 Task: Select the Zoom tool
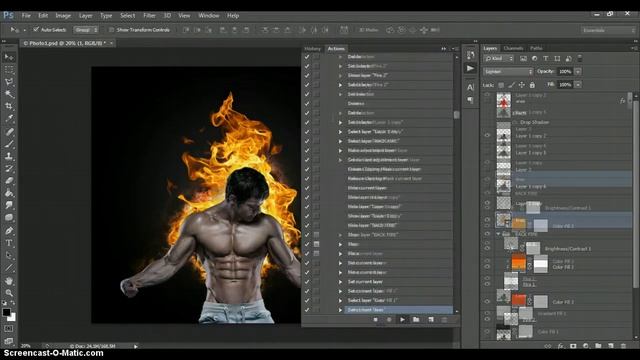tap(9, 293)
